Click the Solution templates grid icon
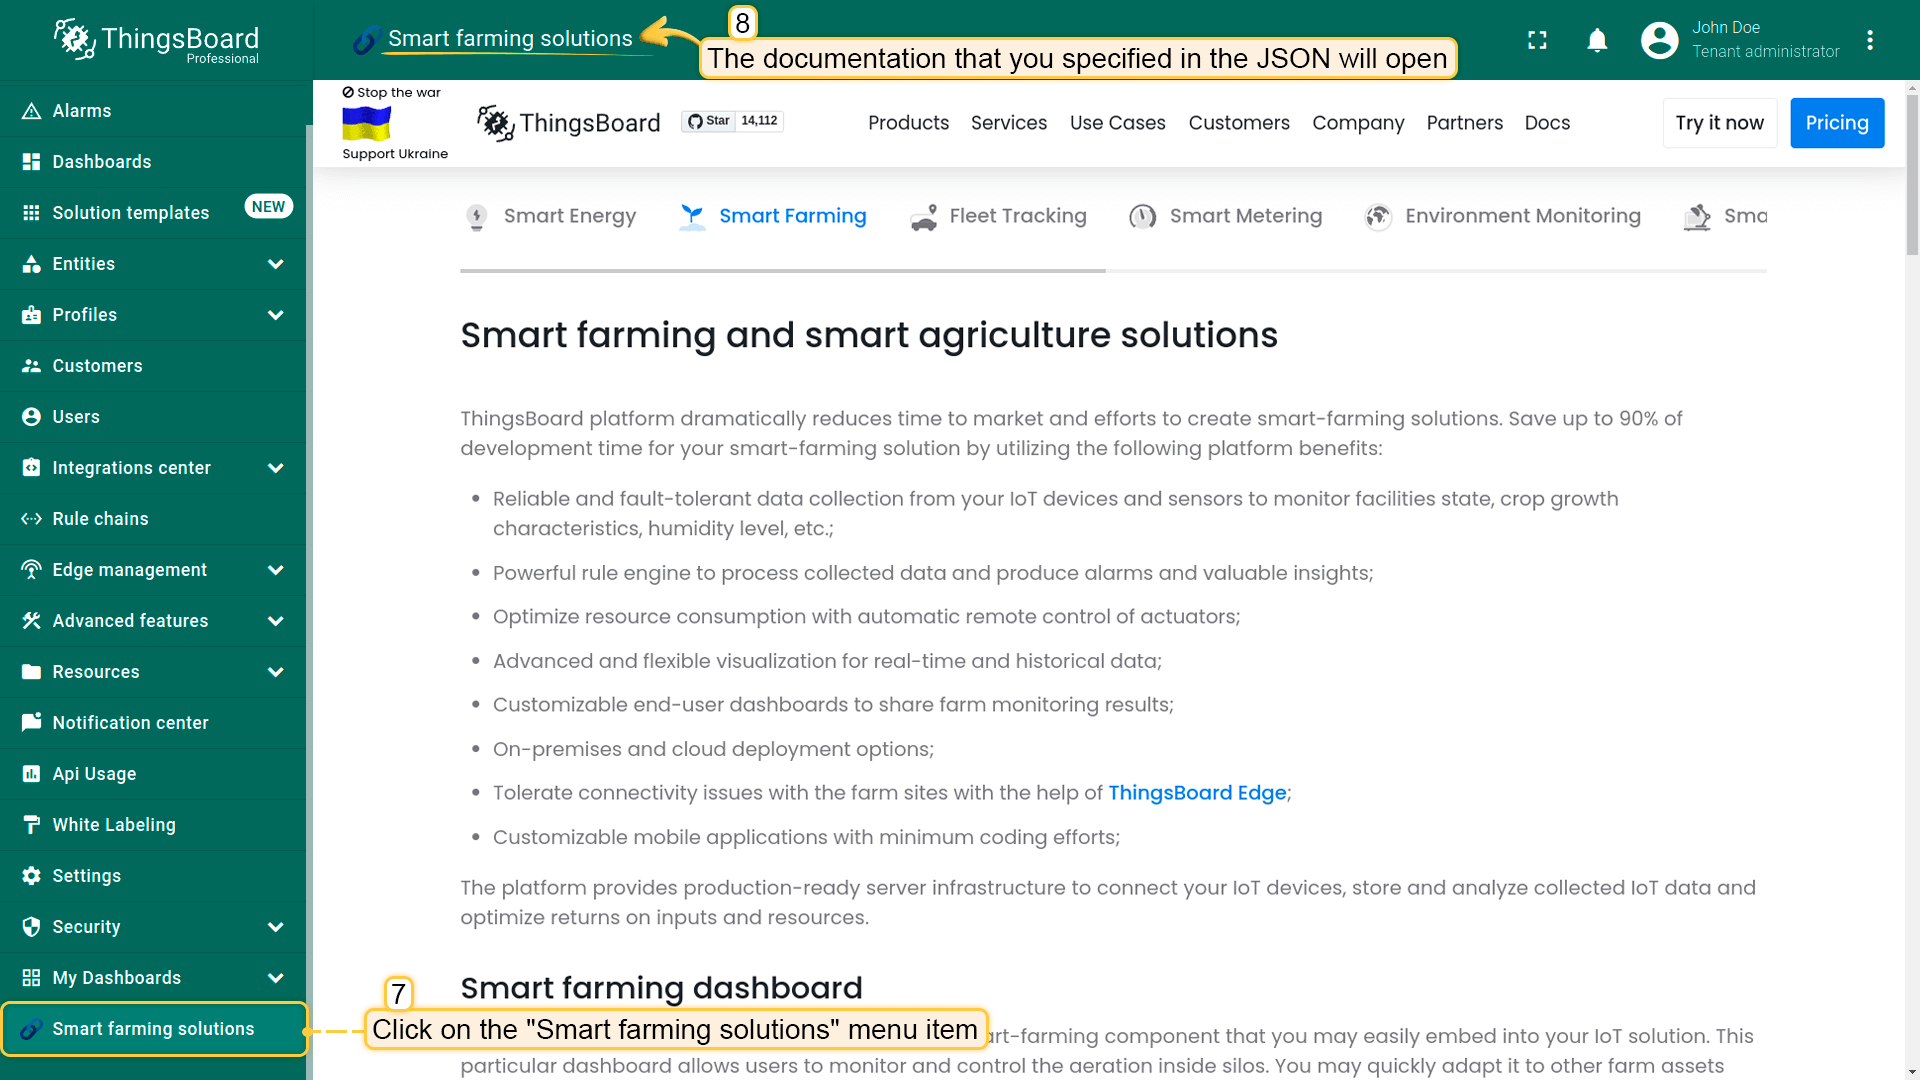The width and height of the screenshot is (1920, 1080). click(x=31, y=213)
